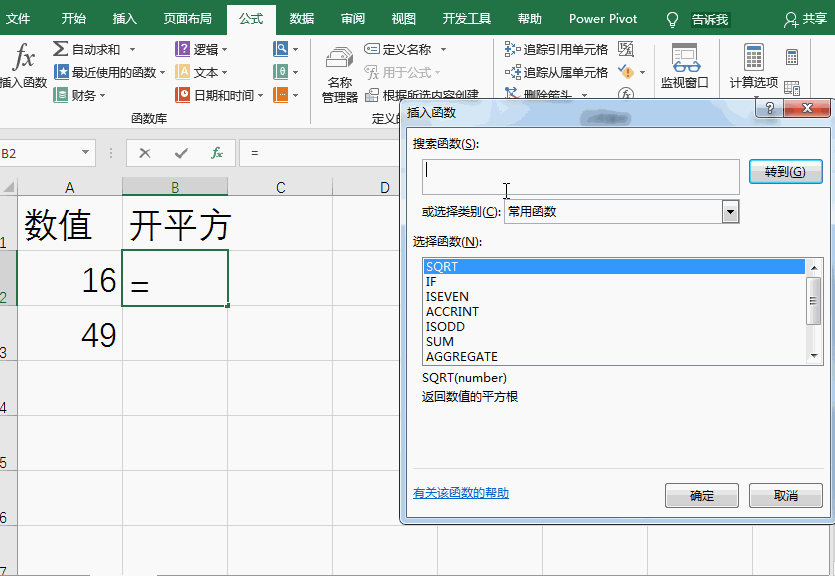Viewport: 835px width, 576px height.
Task: Open the File (文件) tab
Action: [x=18, y=19]
